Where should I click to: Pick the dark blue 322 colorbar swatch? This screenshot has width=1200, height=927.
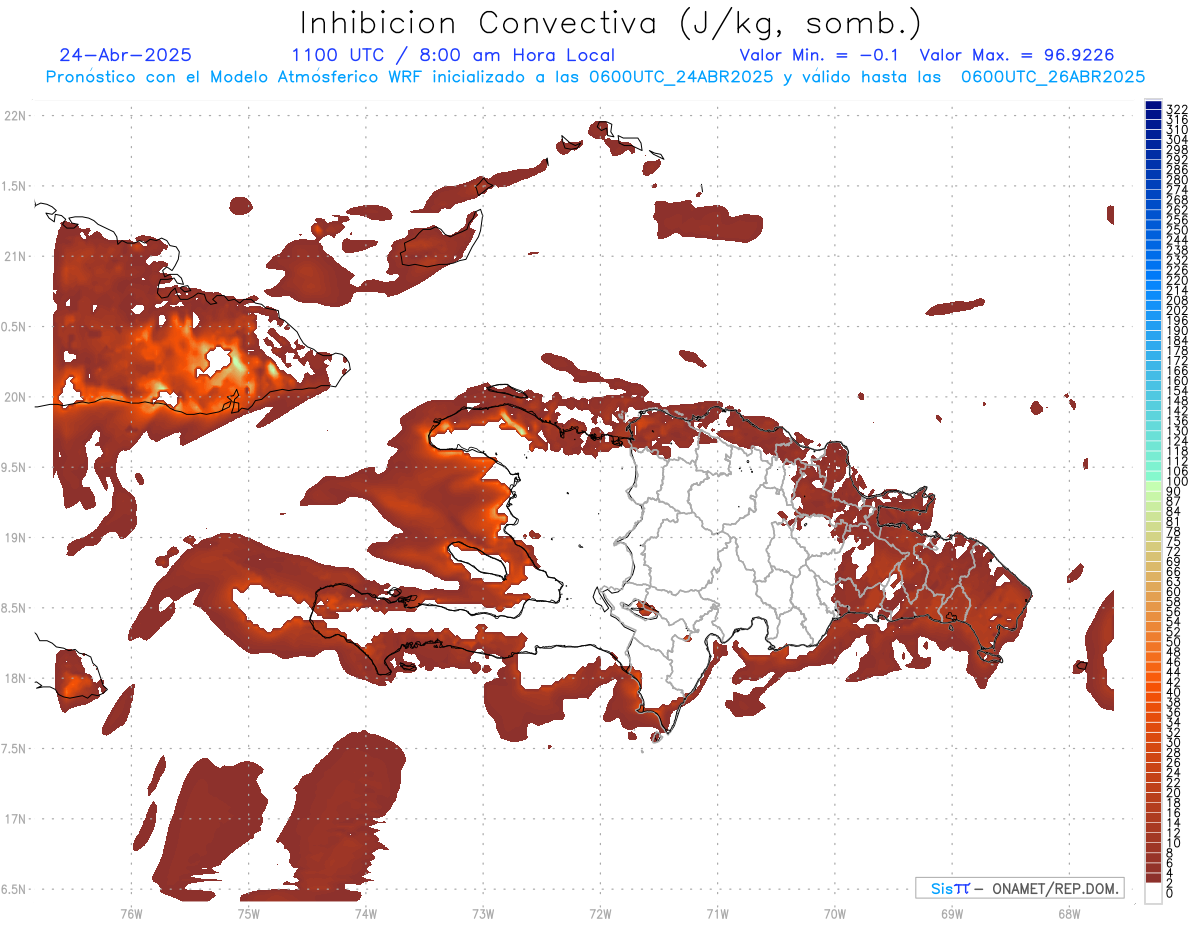click(x=1153, y=107)
